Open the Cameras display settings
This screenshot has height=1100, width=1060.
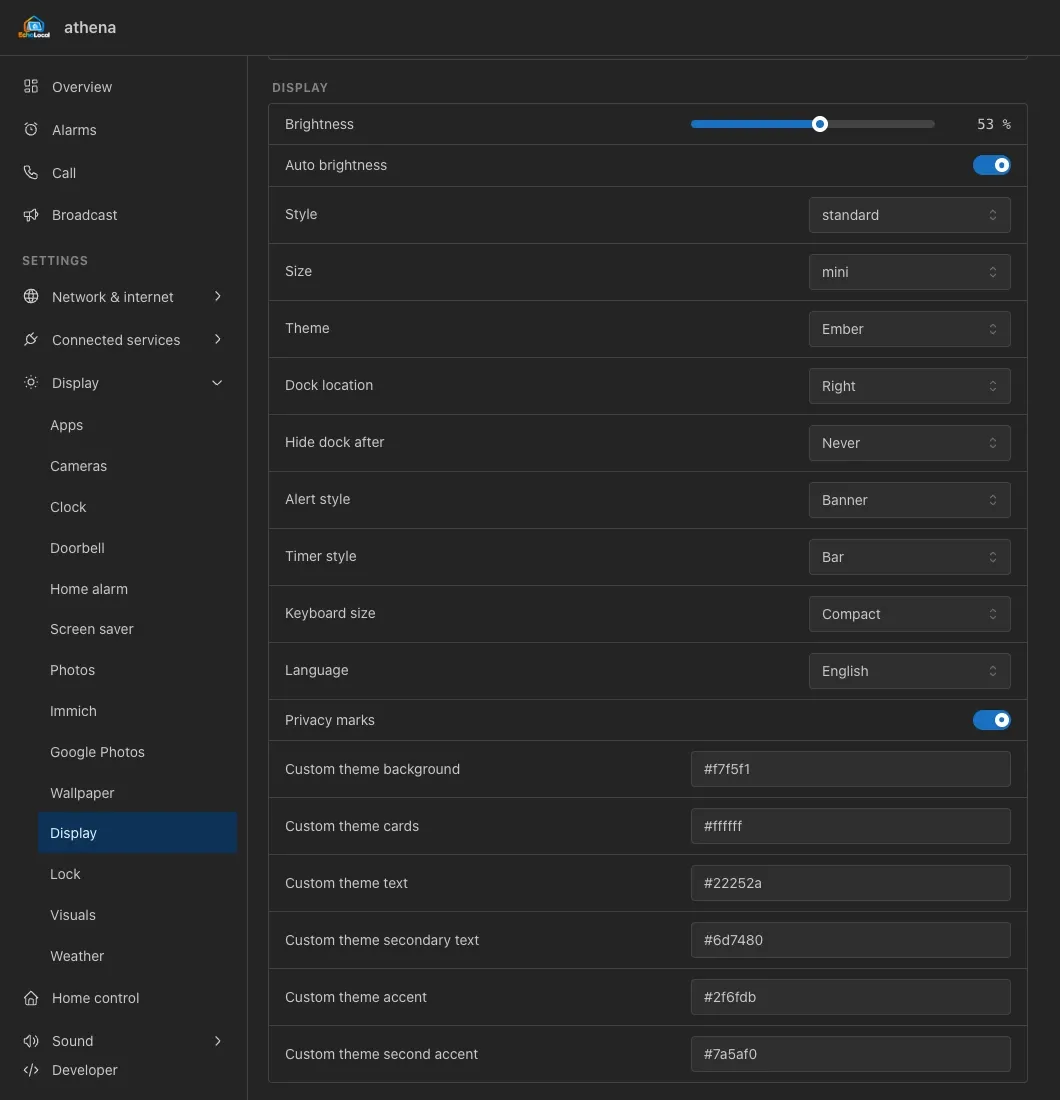tap(79, 466)
